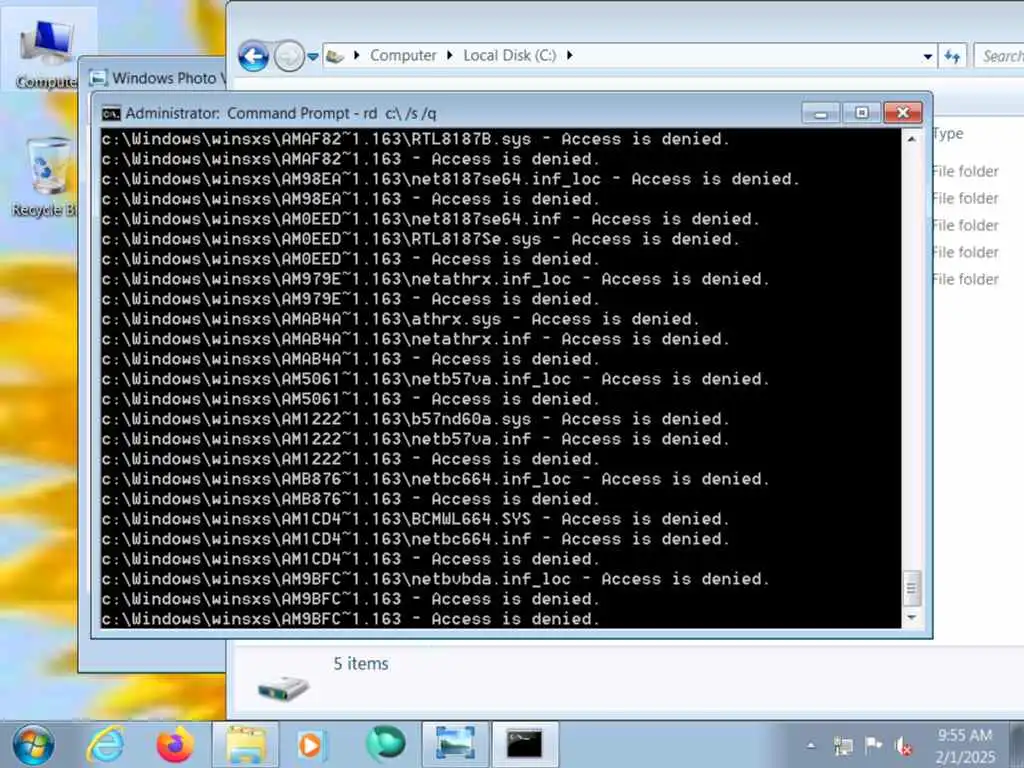Viewport: 1024px width, 768px height.
Task: Click the Show desktop button
Action: [x=1016, y=744]
